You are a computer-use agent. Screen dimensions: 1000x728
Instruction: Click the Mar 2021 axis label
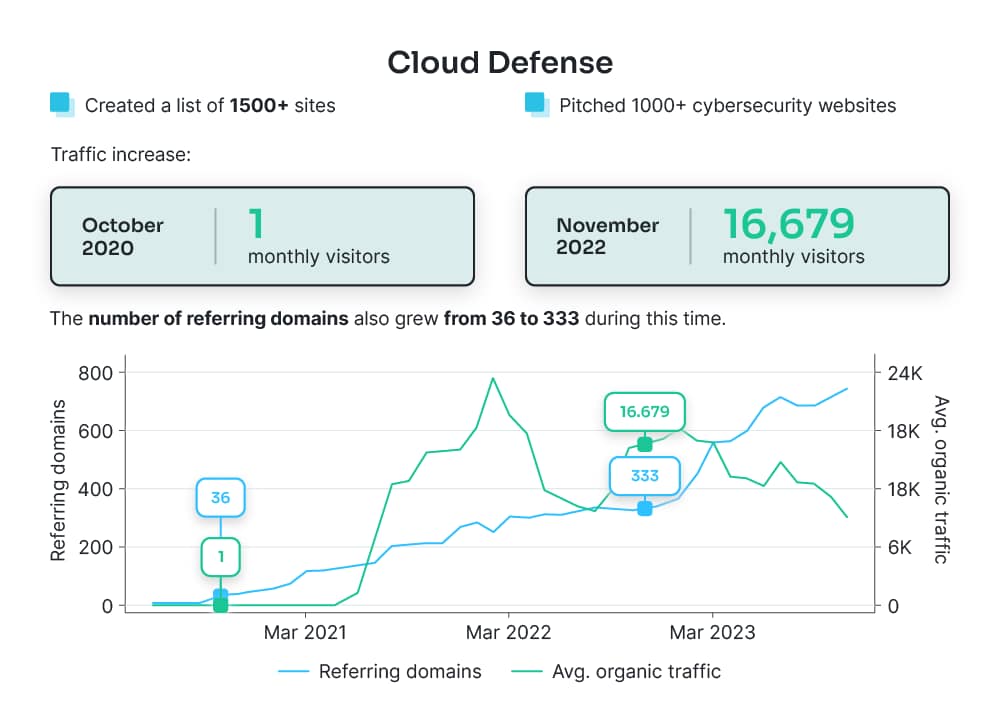[305, 632]
